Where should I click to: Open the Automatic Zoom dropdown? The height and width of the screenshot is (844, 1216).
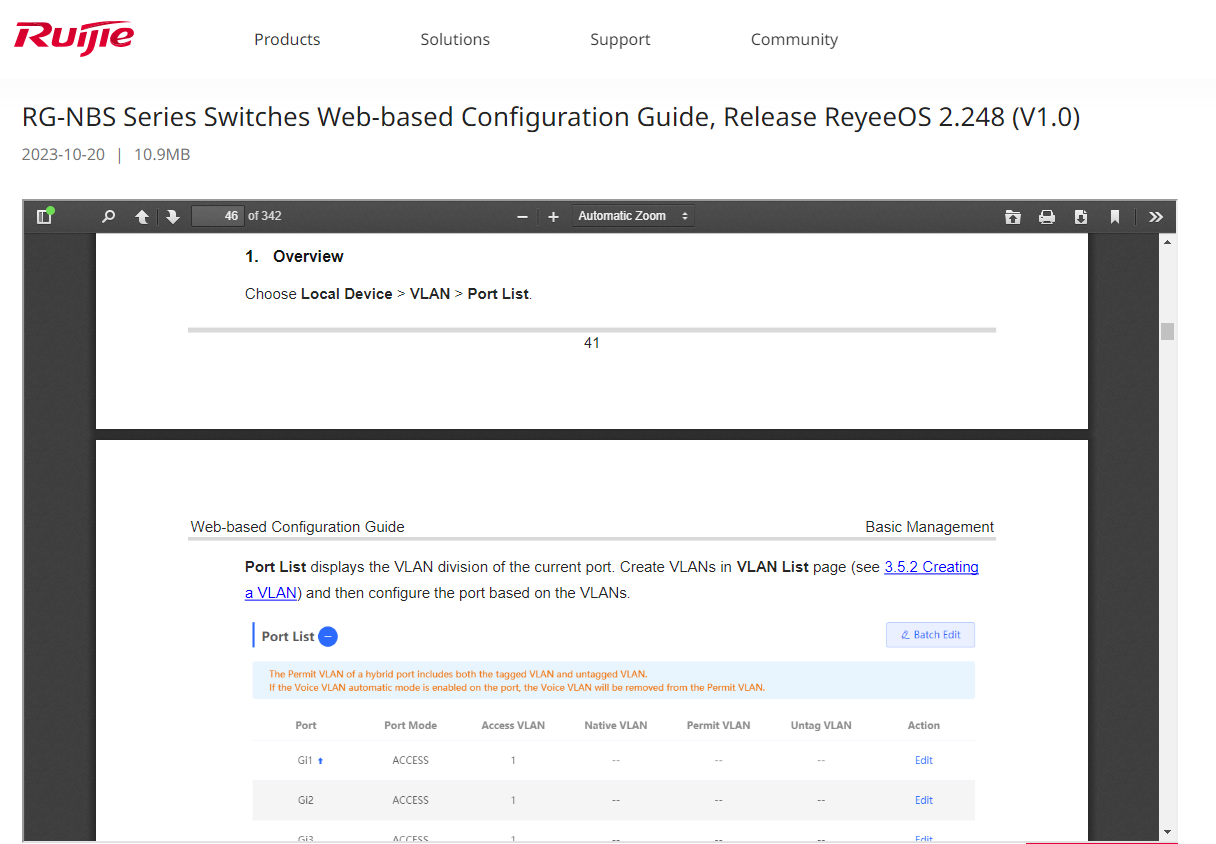(633, 216)
